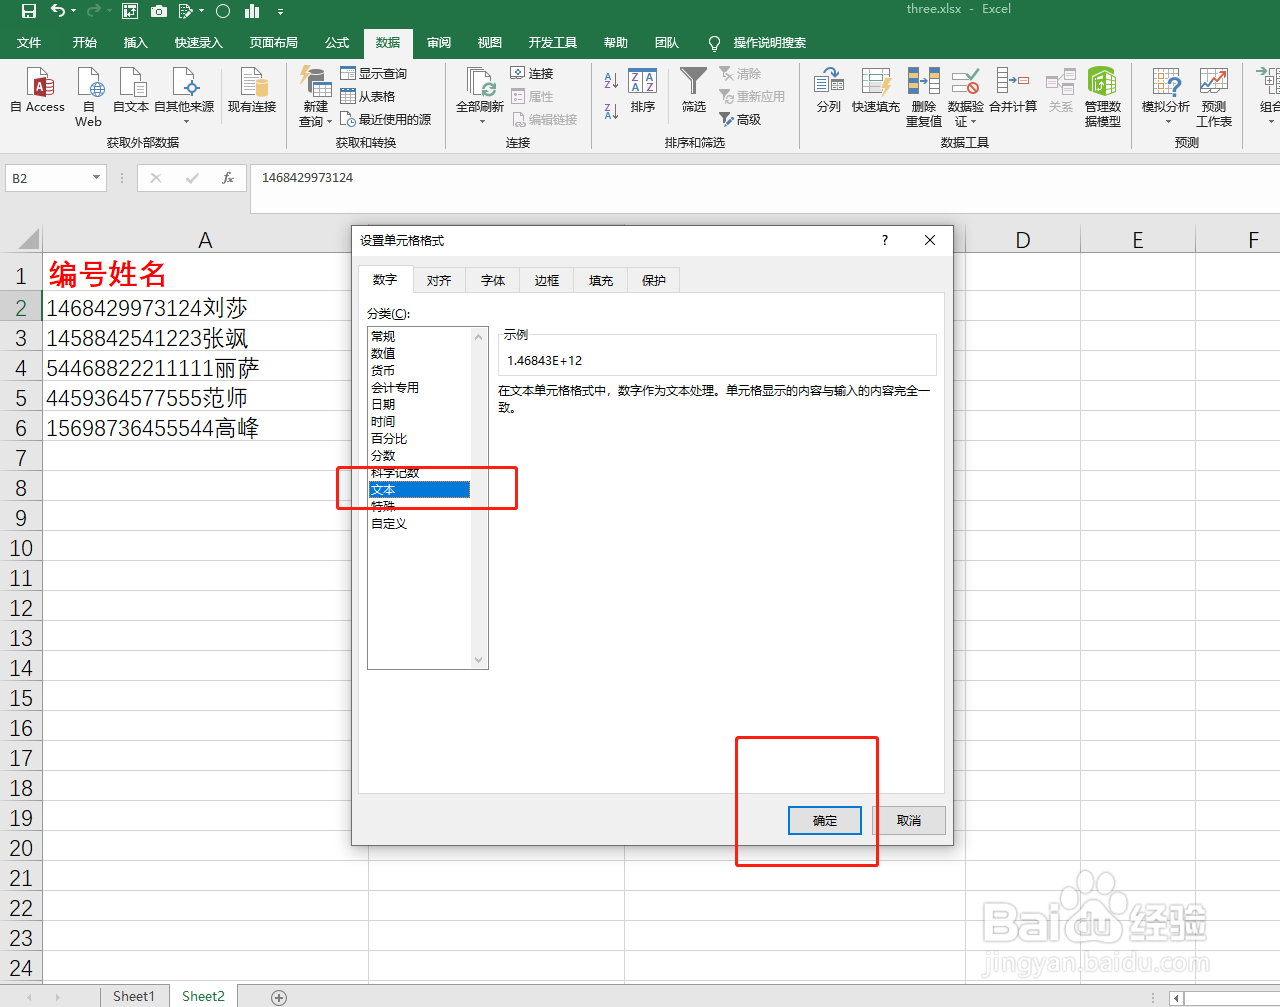Switch to View (视图) ribbon tab

tap(490, 43)
